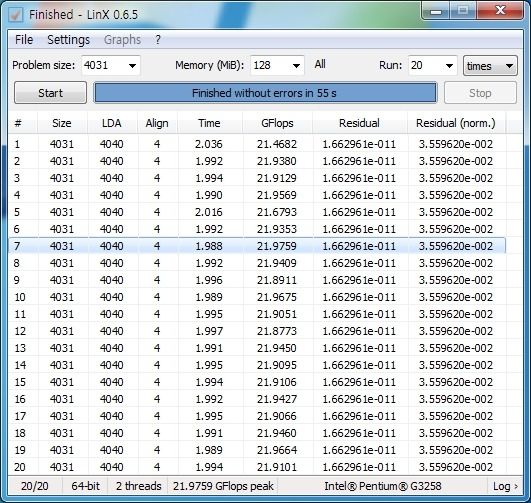Select GFlops value 21.9051
Viewport: 531px width, 503px height.
coord(277,314)
